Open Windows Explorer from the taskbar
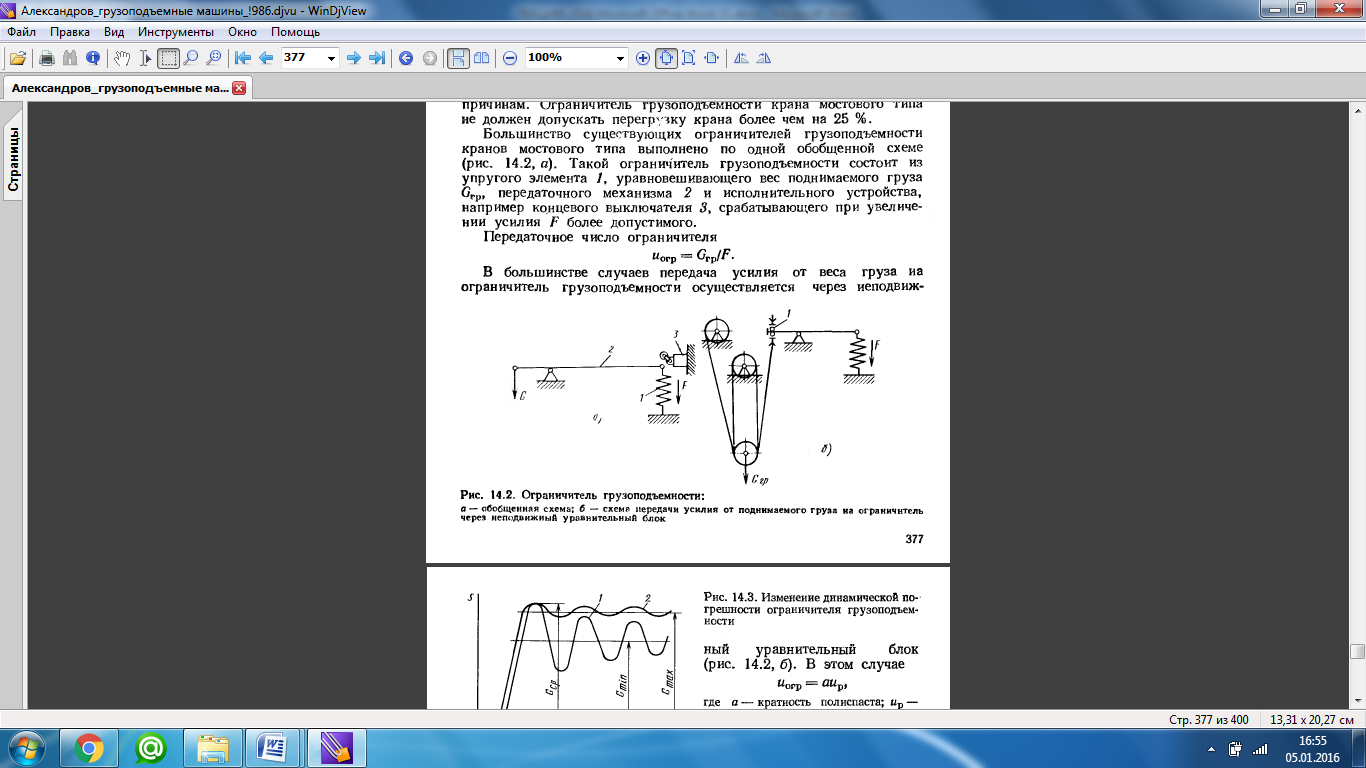Image resolution: width=1366 pixels, height=768 pixels. tap(213, 747)
